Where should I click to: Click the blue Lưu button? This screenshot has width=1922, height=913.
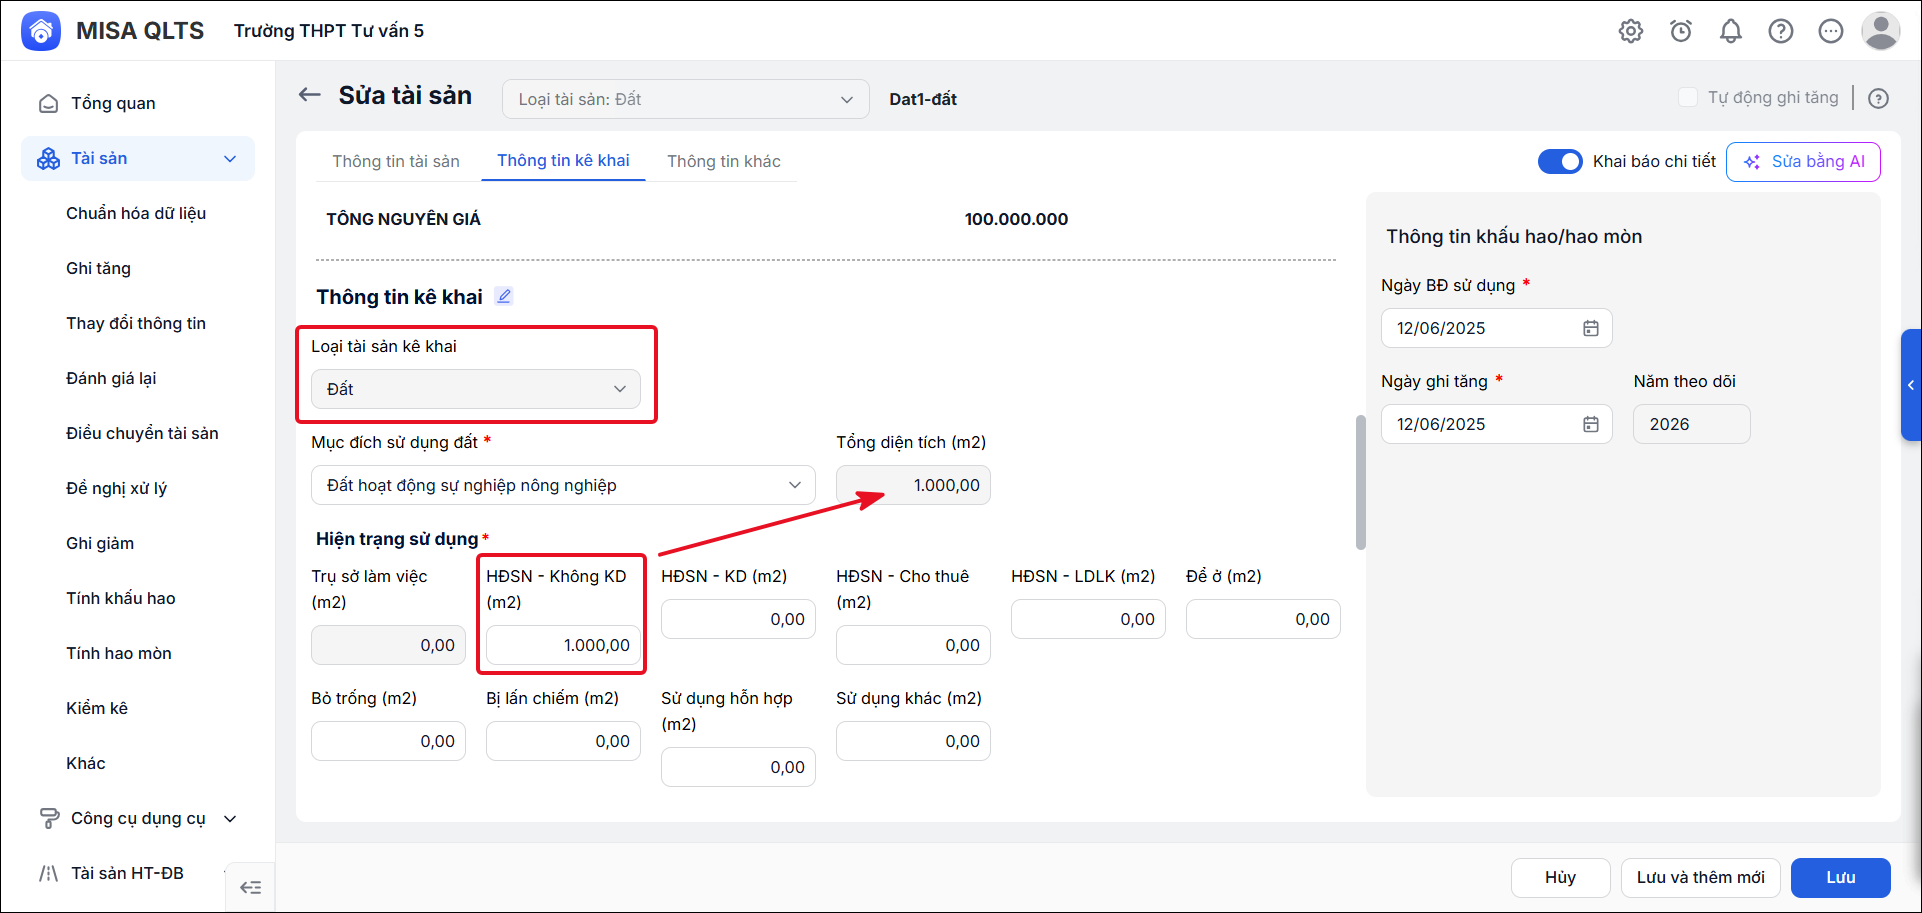(x=1840, y=877)
